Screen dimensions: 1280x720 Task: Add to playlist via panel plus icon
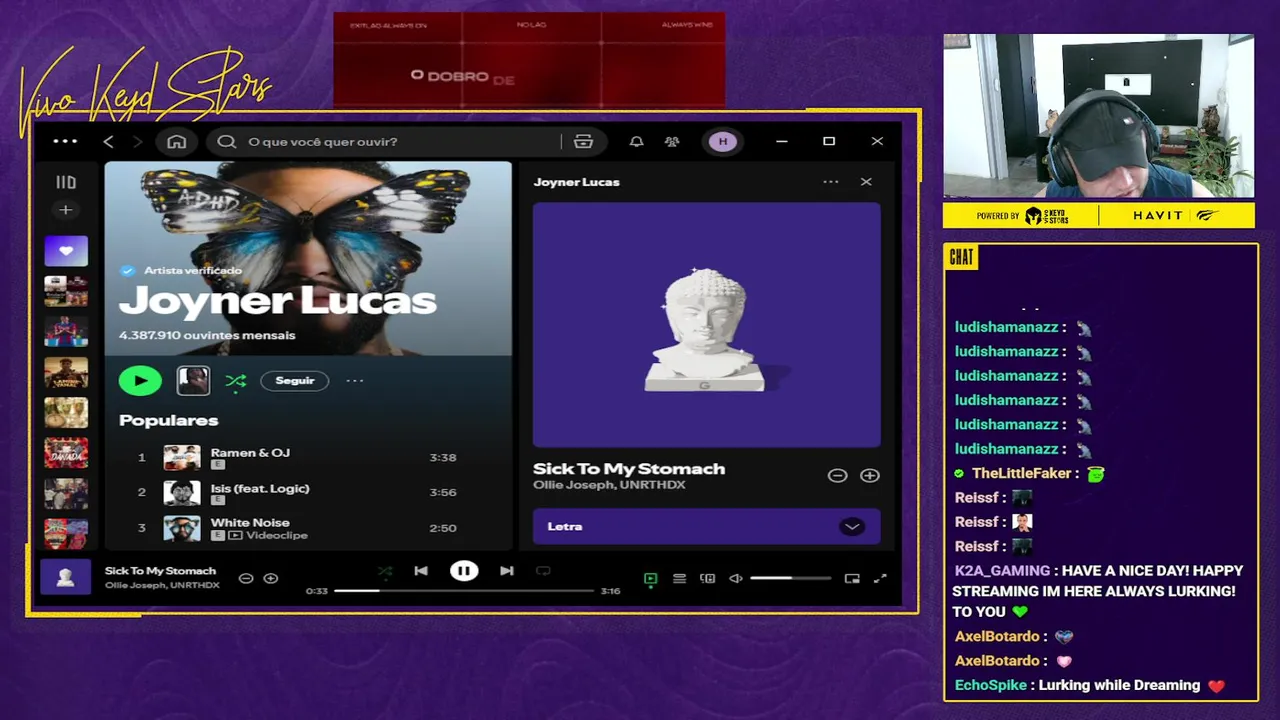[x=870, y=476]
